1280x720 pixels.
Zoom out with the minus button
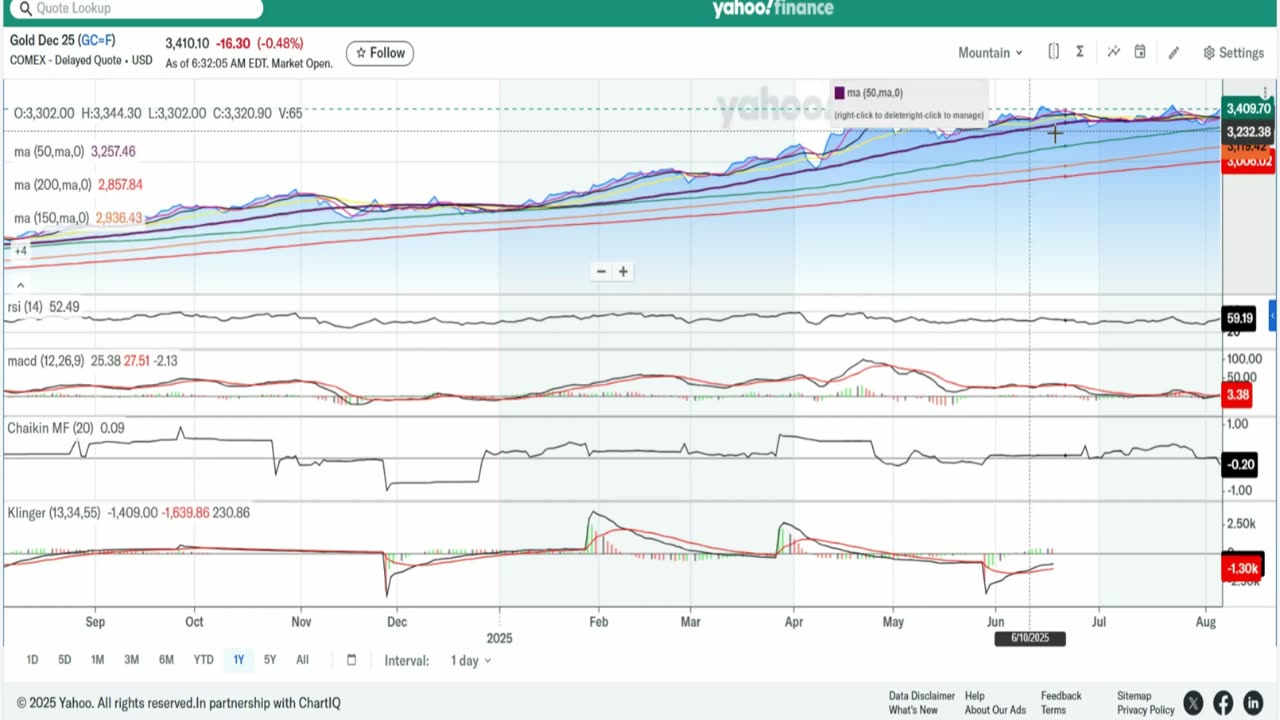tap(601, 271)
